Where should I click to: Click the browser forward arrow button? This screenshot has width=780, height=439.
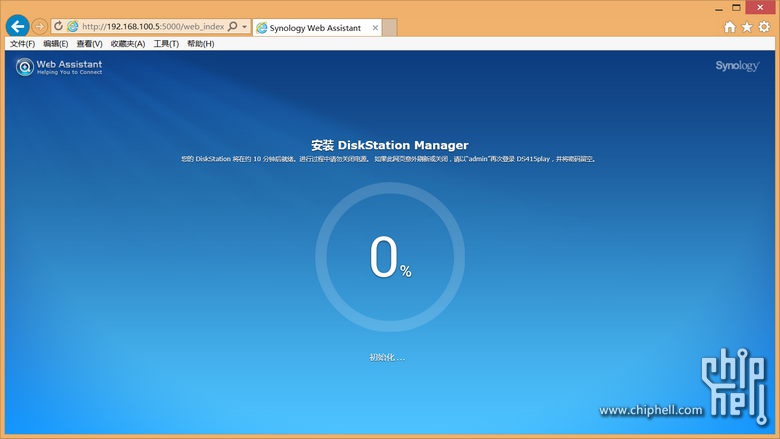(x=40, y=26)
